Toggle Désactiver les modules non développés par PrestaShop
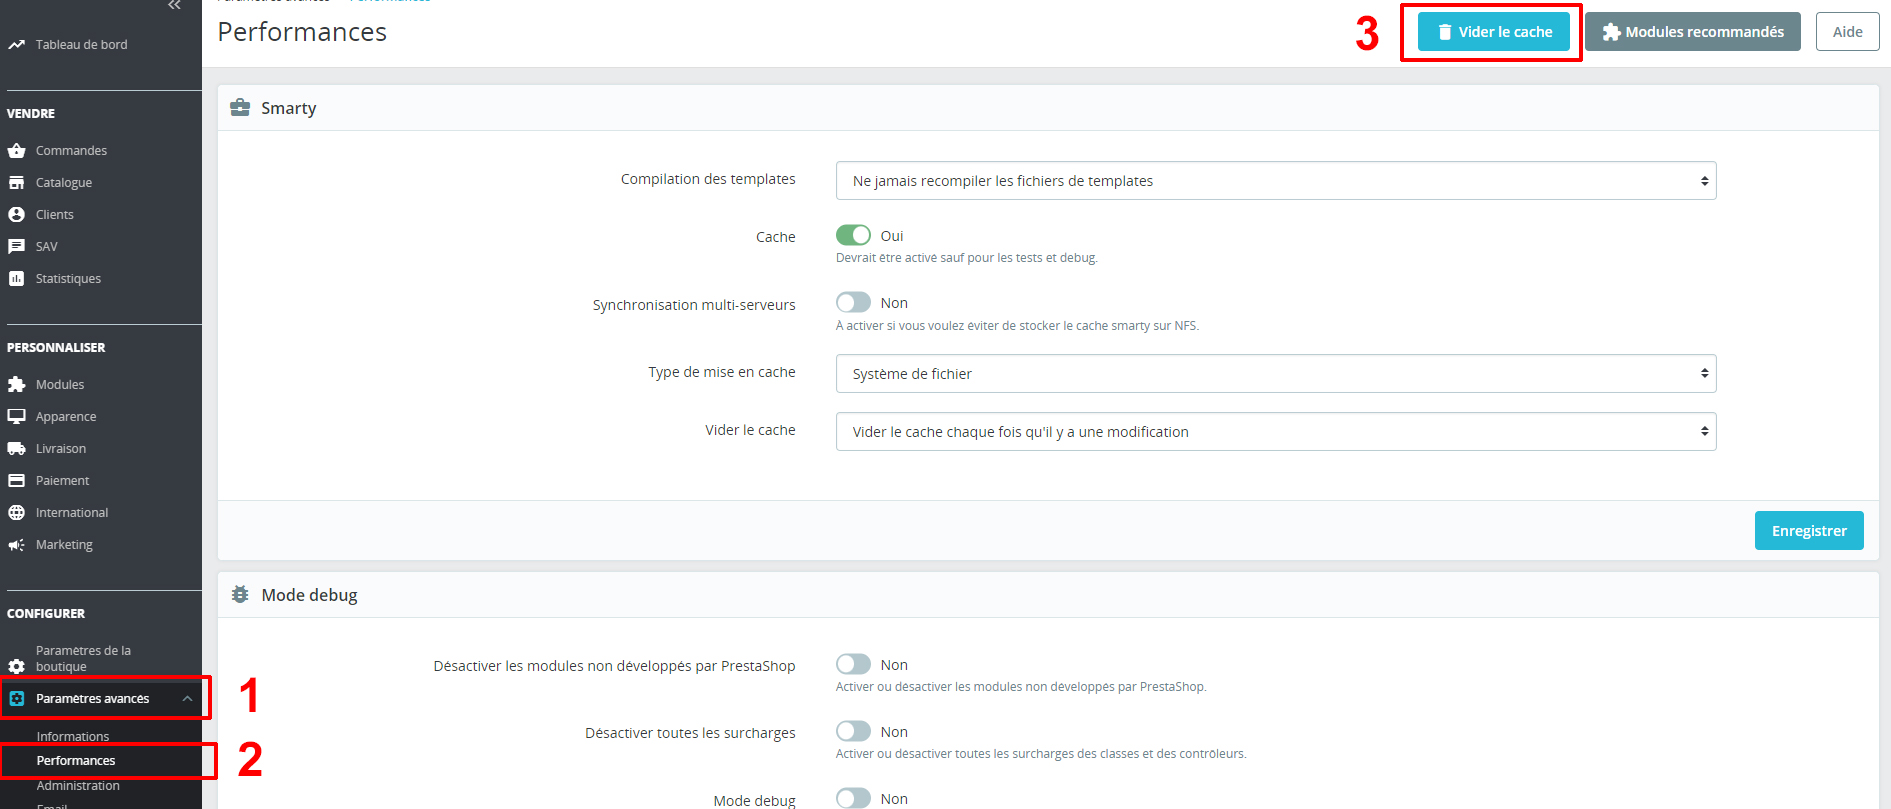This screenshot has height=809, width=1891. (x=853, y=664)
